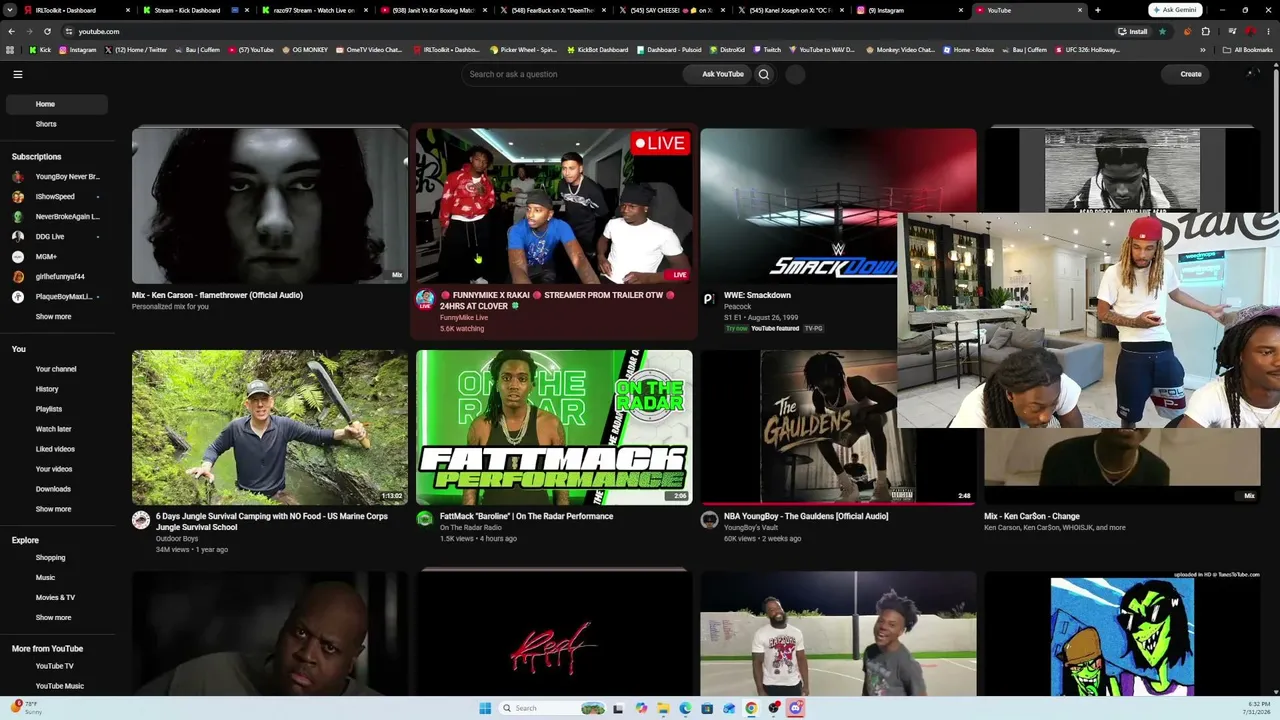Play the Ken Carson flamethrower mix thumbnail
The height and width of the screenshot is (720, 1280).
pos(269,205)
